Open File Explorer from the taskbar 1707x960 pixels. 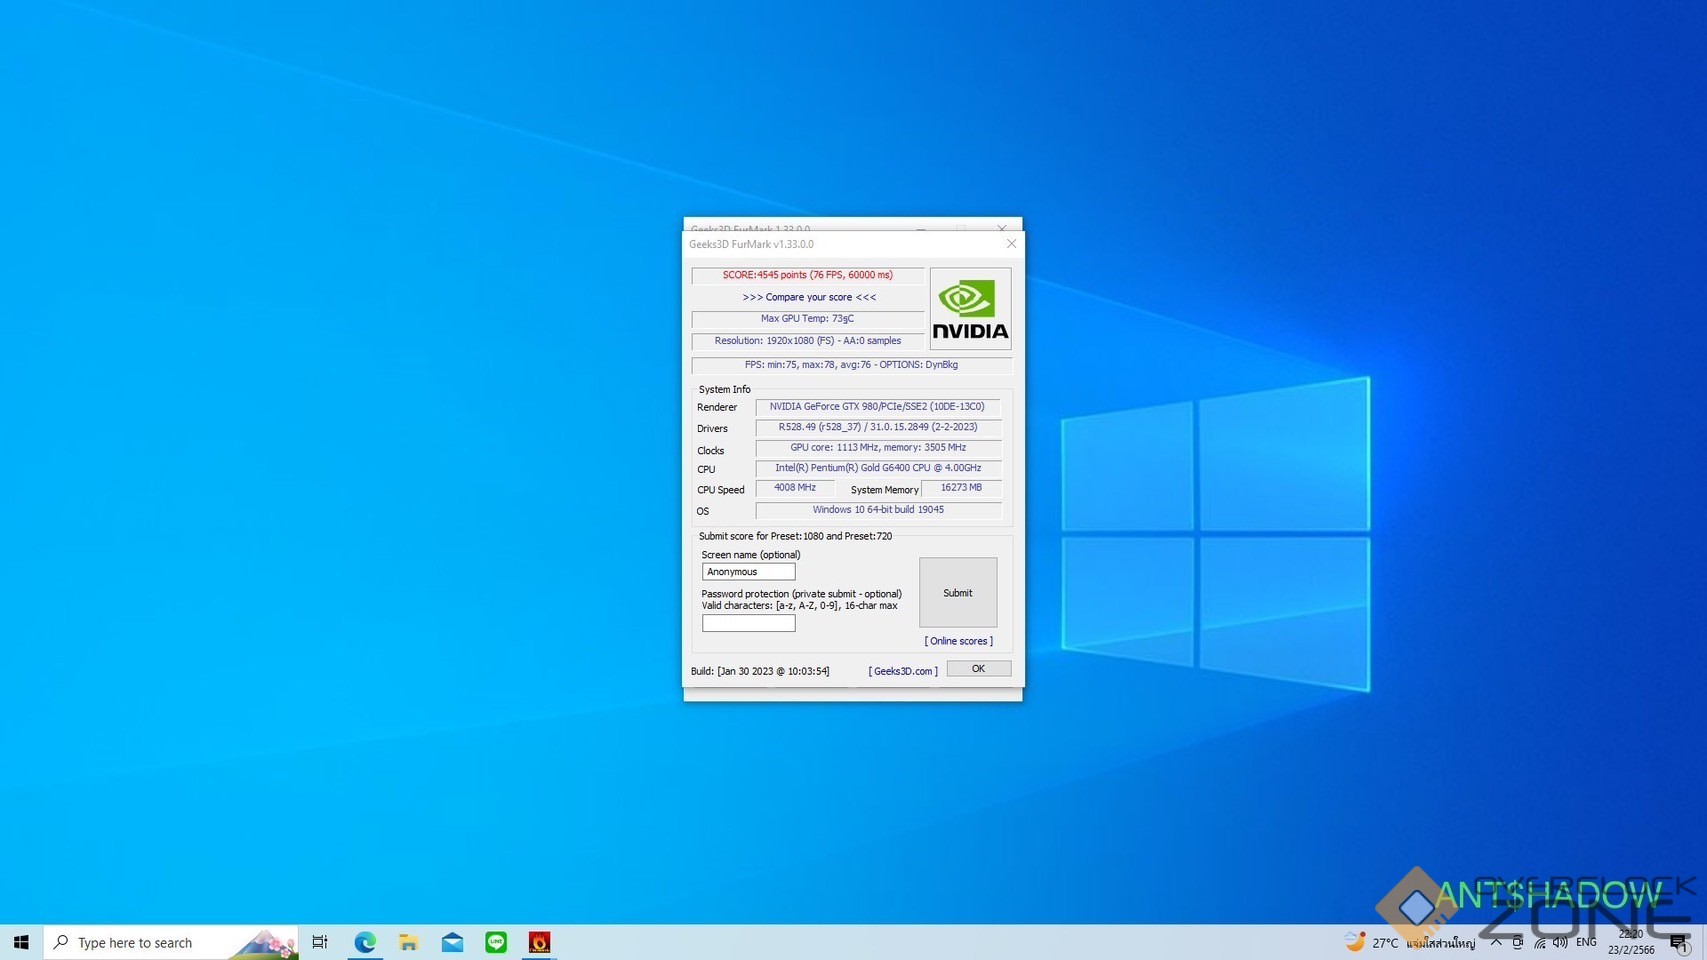pyautogui.click(x=408, y=942)
